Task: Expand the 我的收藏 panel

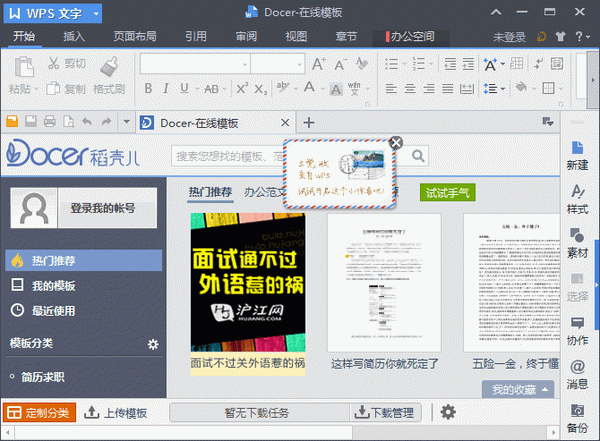Action: 521,389
